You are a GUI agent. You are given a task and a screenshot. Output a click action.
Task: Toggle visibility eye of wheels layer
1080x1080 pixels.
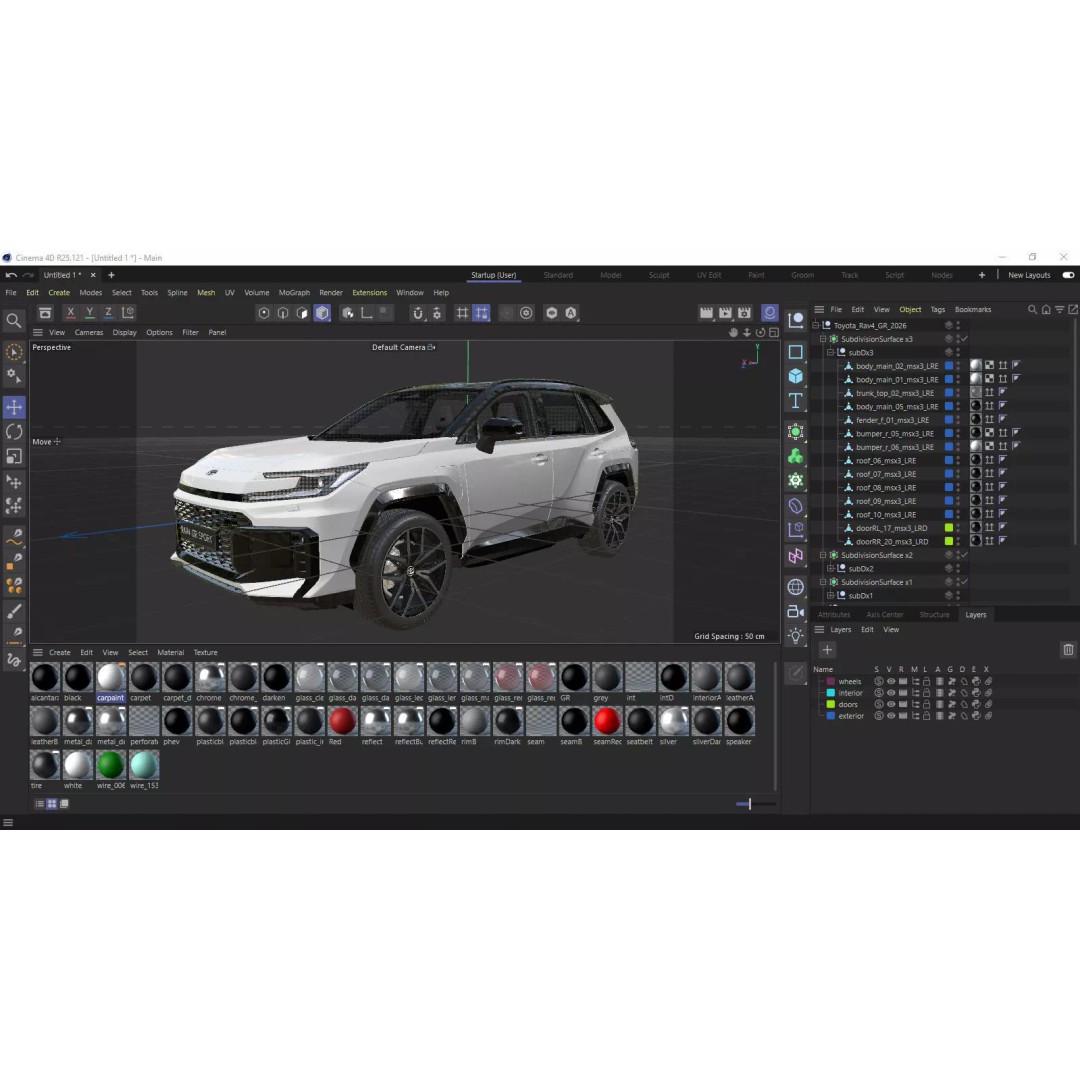coord(891,681)
